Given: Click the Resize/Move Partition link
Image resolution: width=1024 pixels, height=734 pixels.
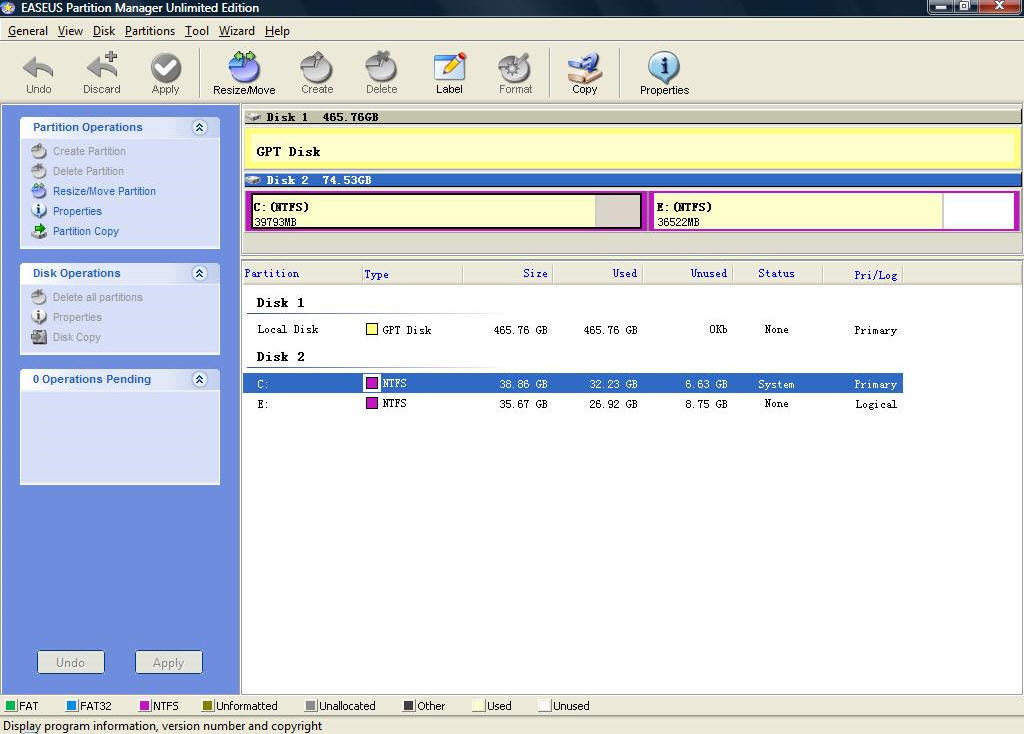Looking at the screenshot, I should point(104,191).
